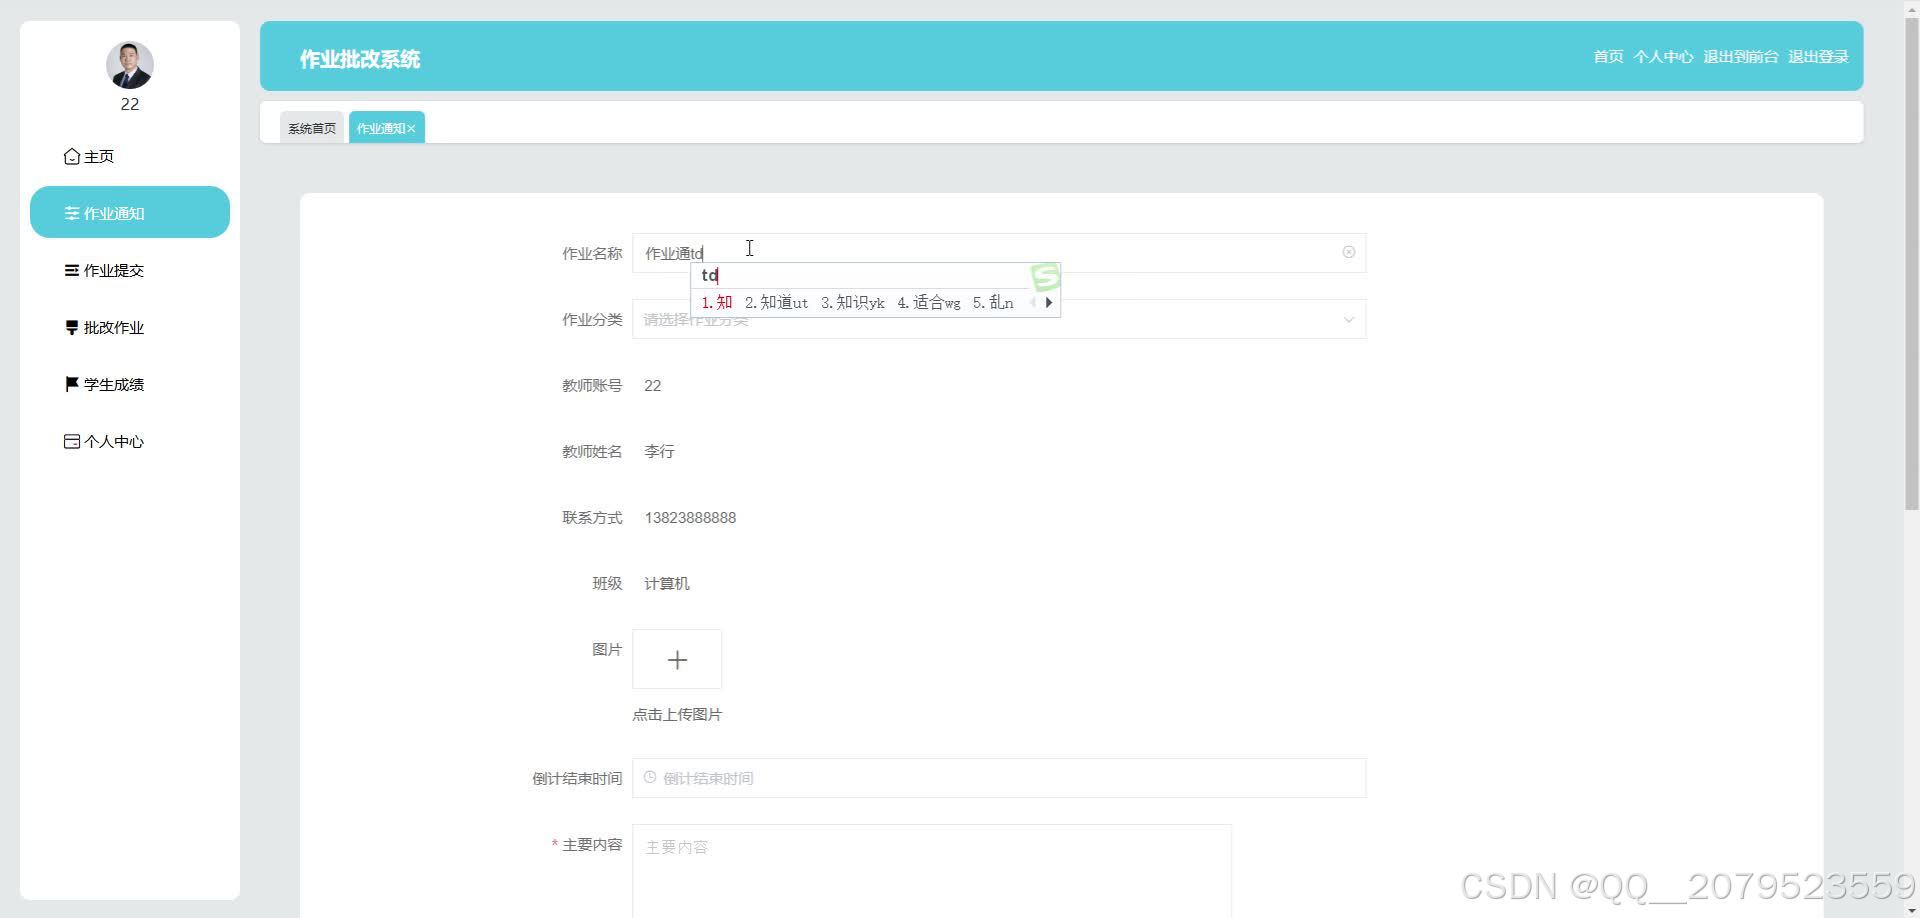This screenshot has width=1920, height=918.
Task: Click the clock icon in 倒计时结束时间 field
Action: pyautogui.click(x=651, y=778)
